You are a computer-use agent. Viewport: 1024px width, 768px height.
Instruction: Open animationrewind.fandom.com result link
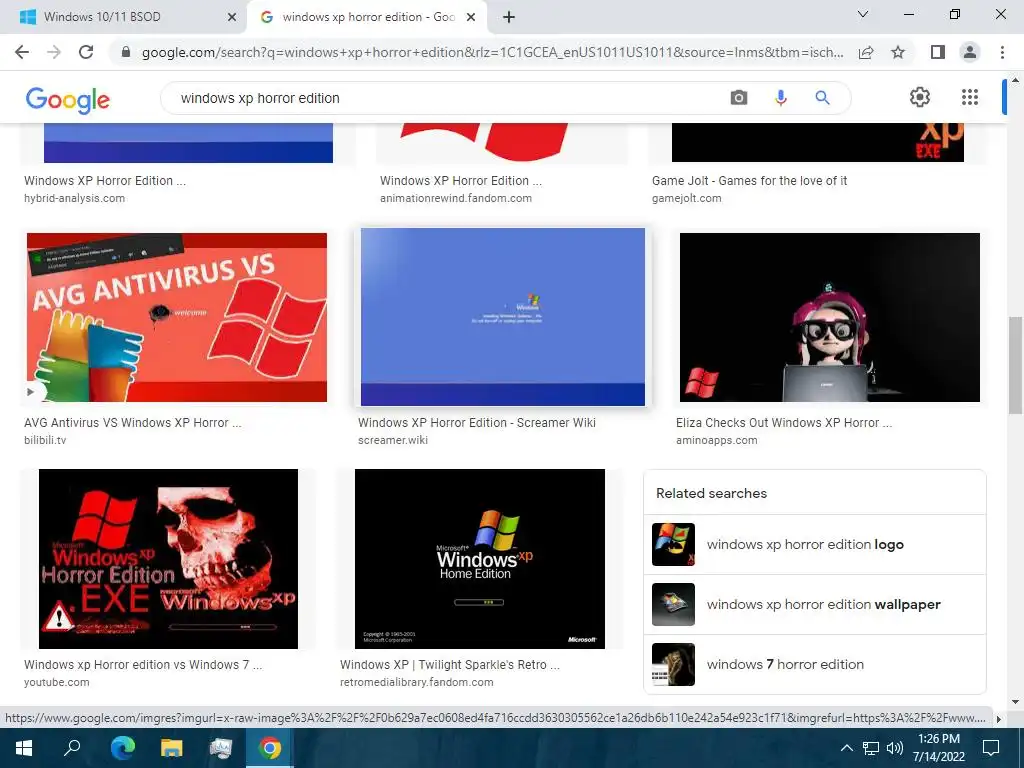point(456,199)
